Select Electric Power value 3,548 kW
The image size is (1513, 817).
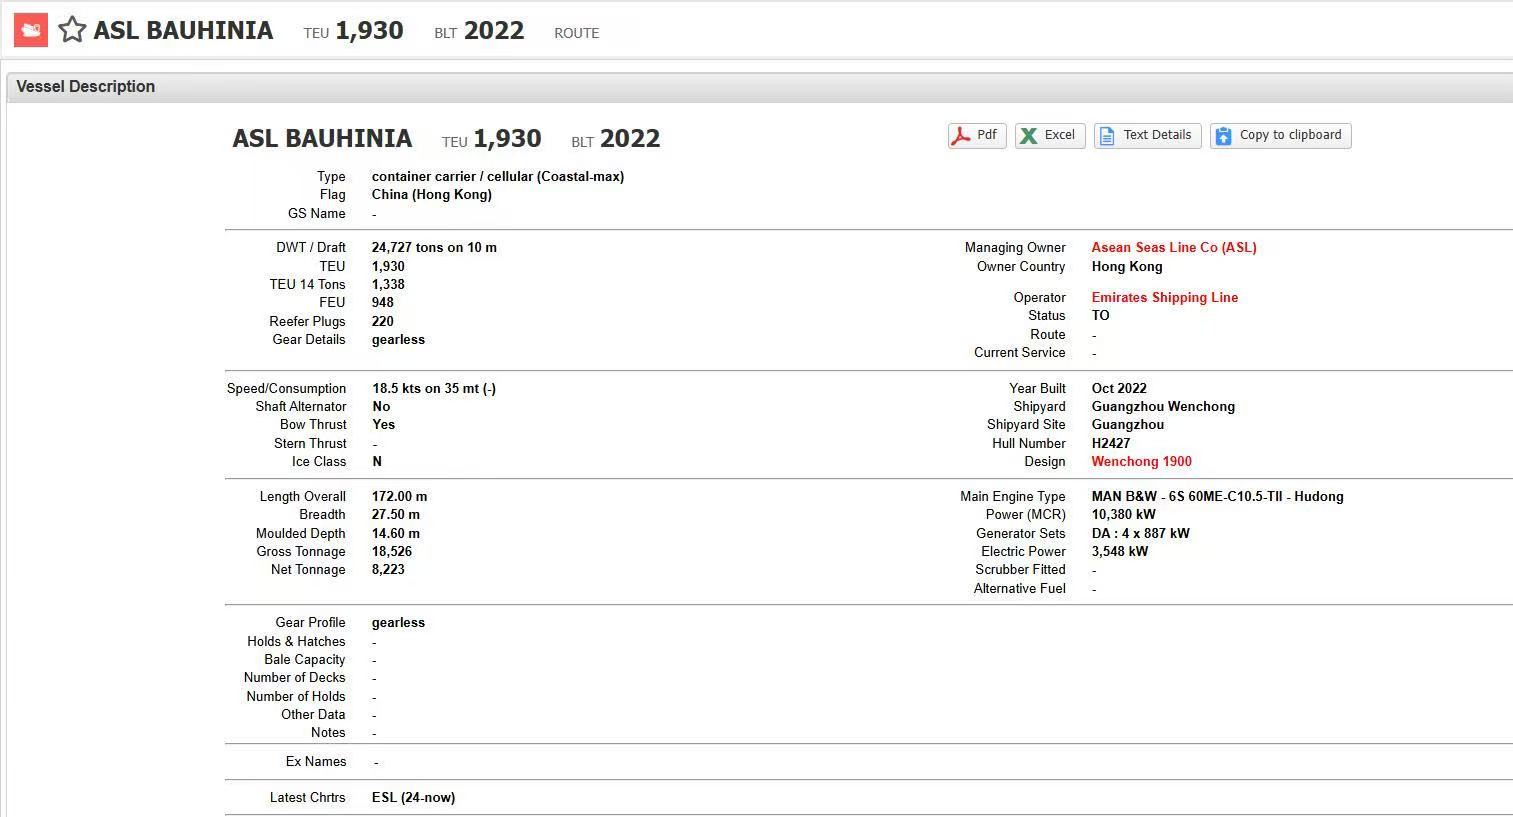[x=1120, y=552]
